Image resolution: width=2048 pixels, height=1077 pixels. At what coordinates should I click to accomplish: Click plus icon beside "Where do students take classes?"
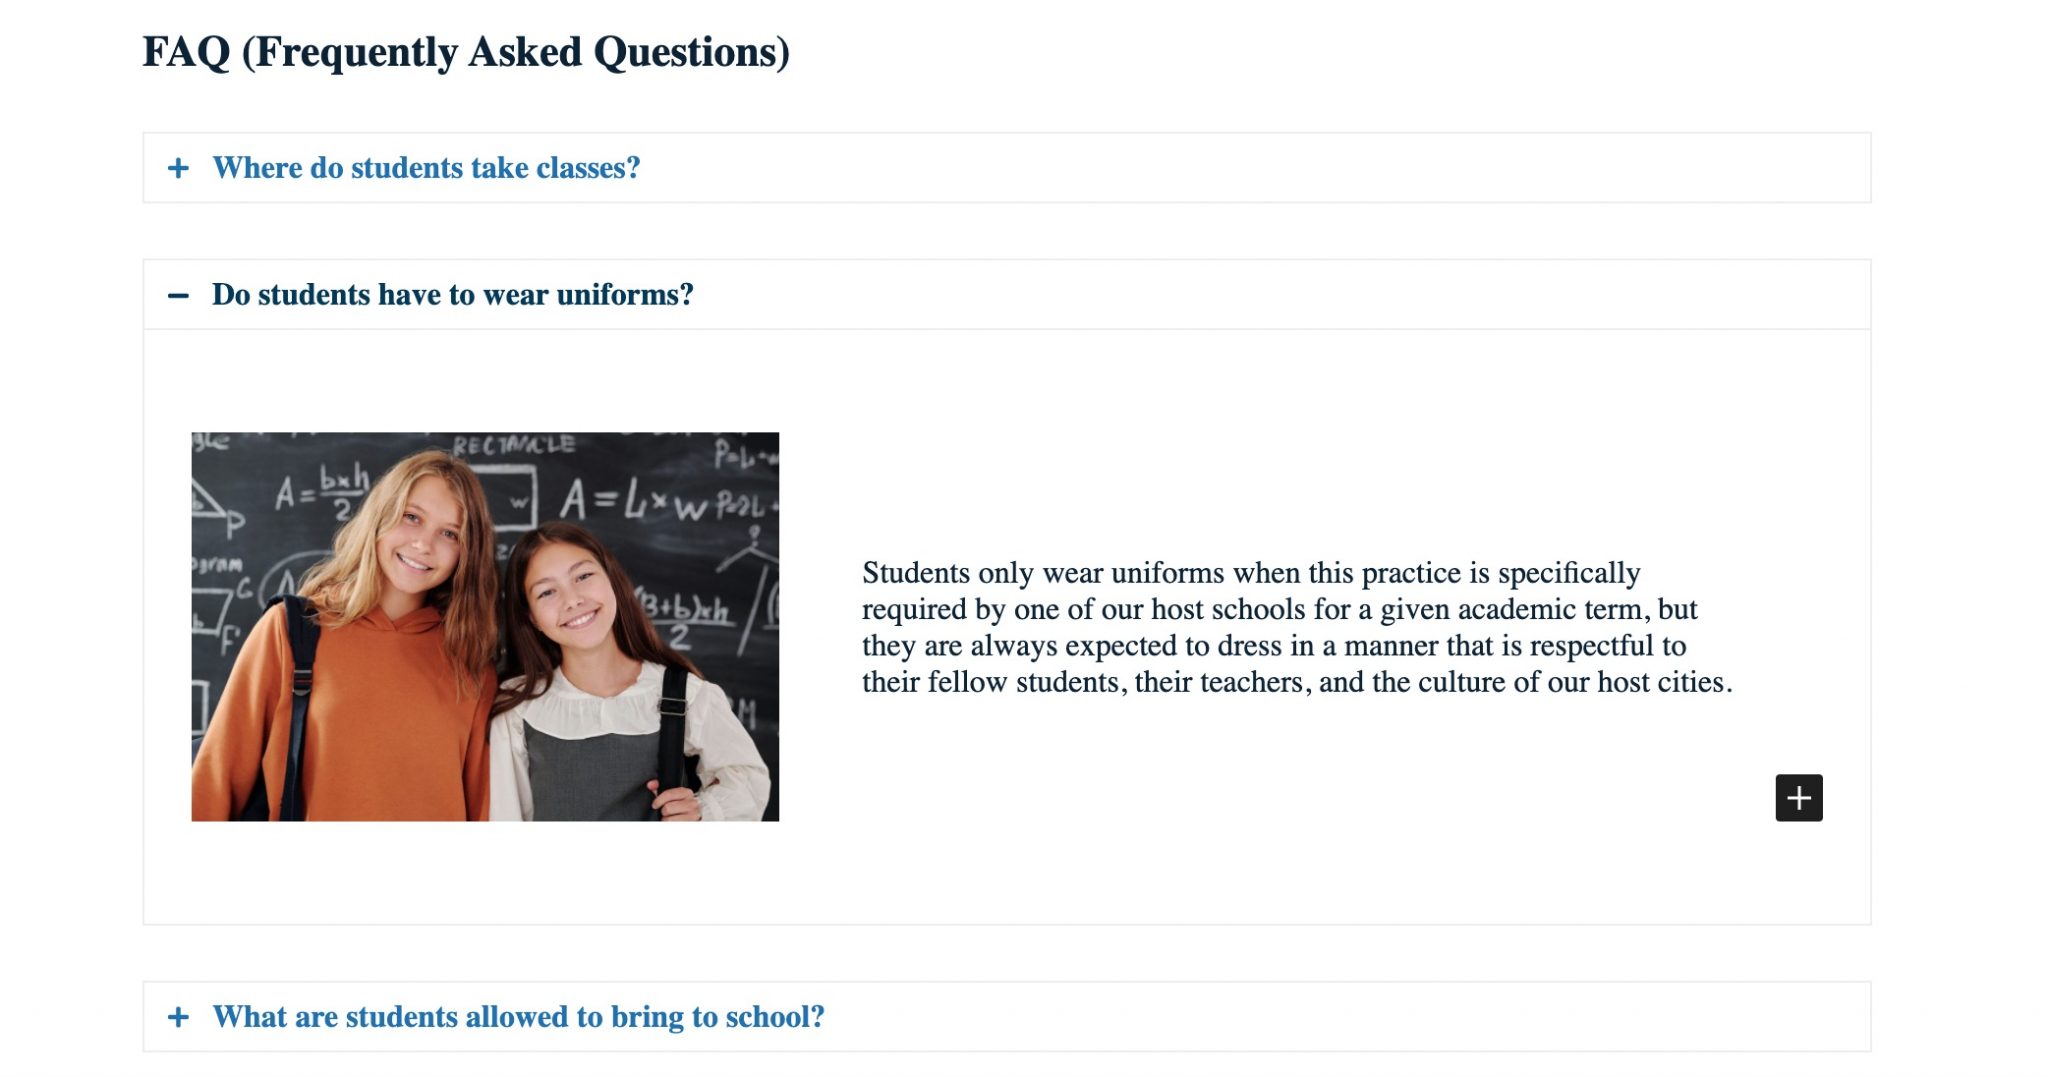178,168
